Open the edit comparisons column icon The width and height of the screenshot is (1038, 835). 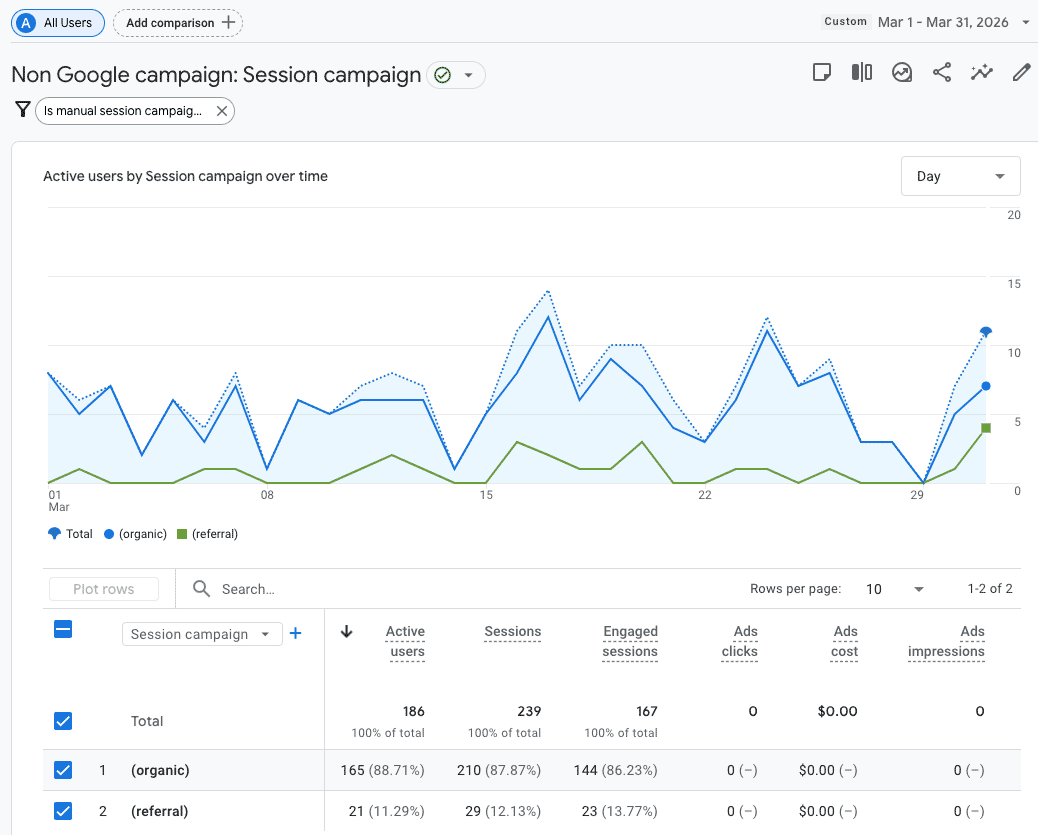(x=862, y=72)
